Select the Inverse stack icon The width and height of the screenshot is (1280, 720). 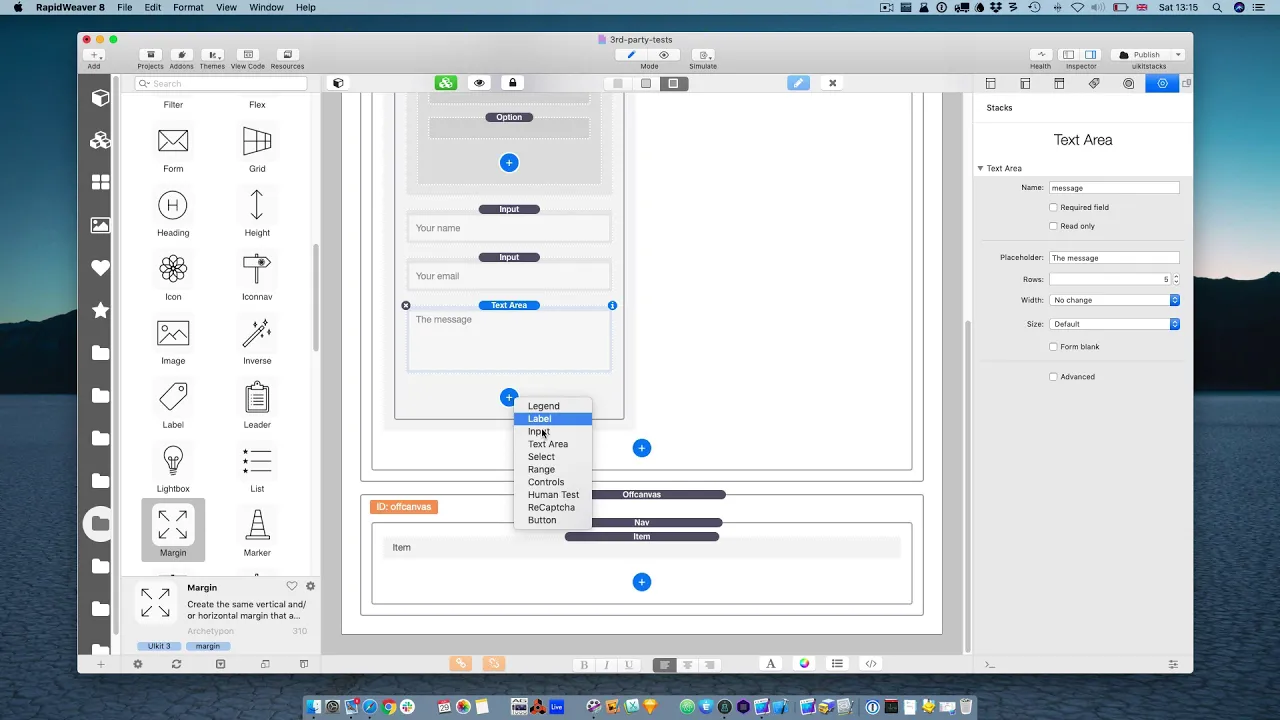(257, 333)
